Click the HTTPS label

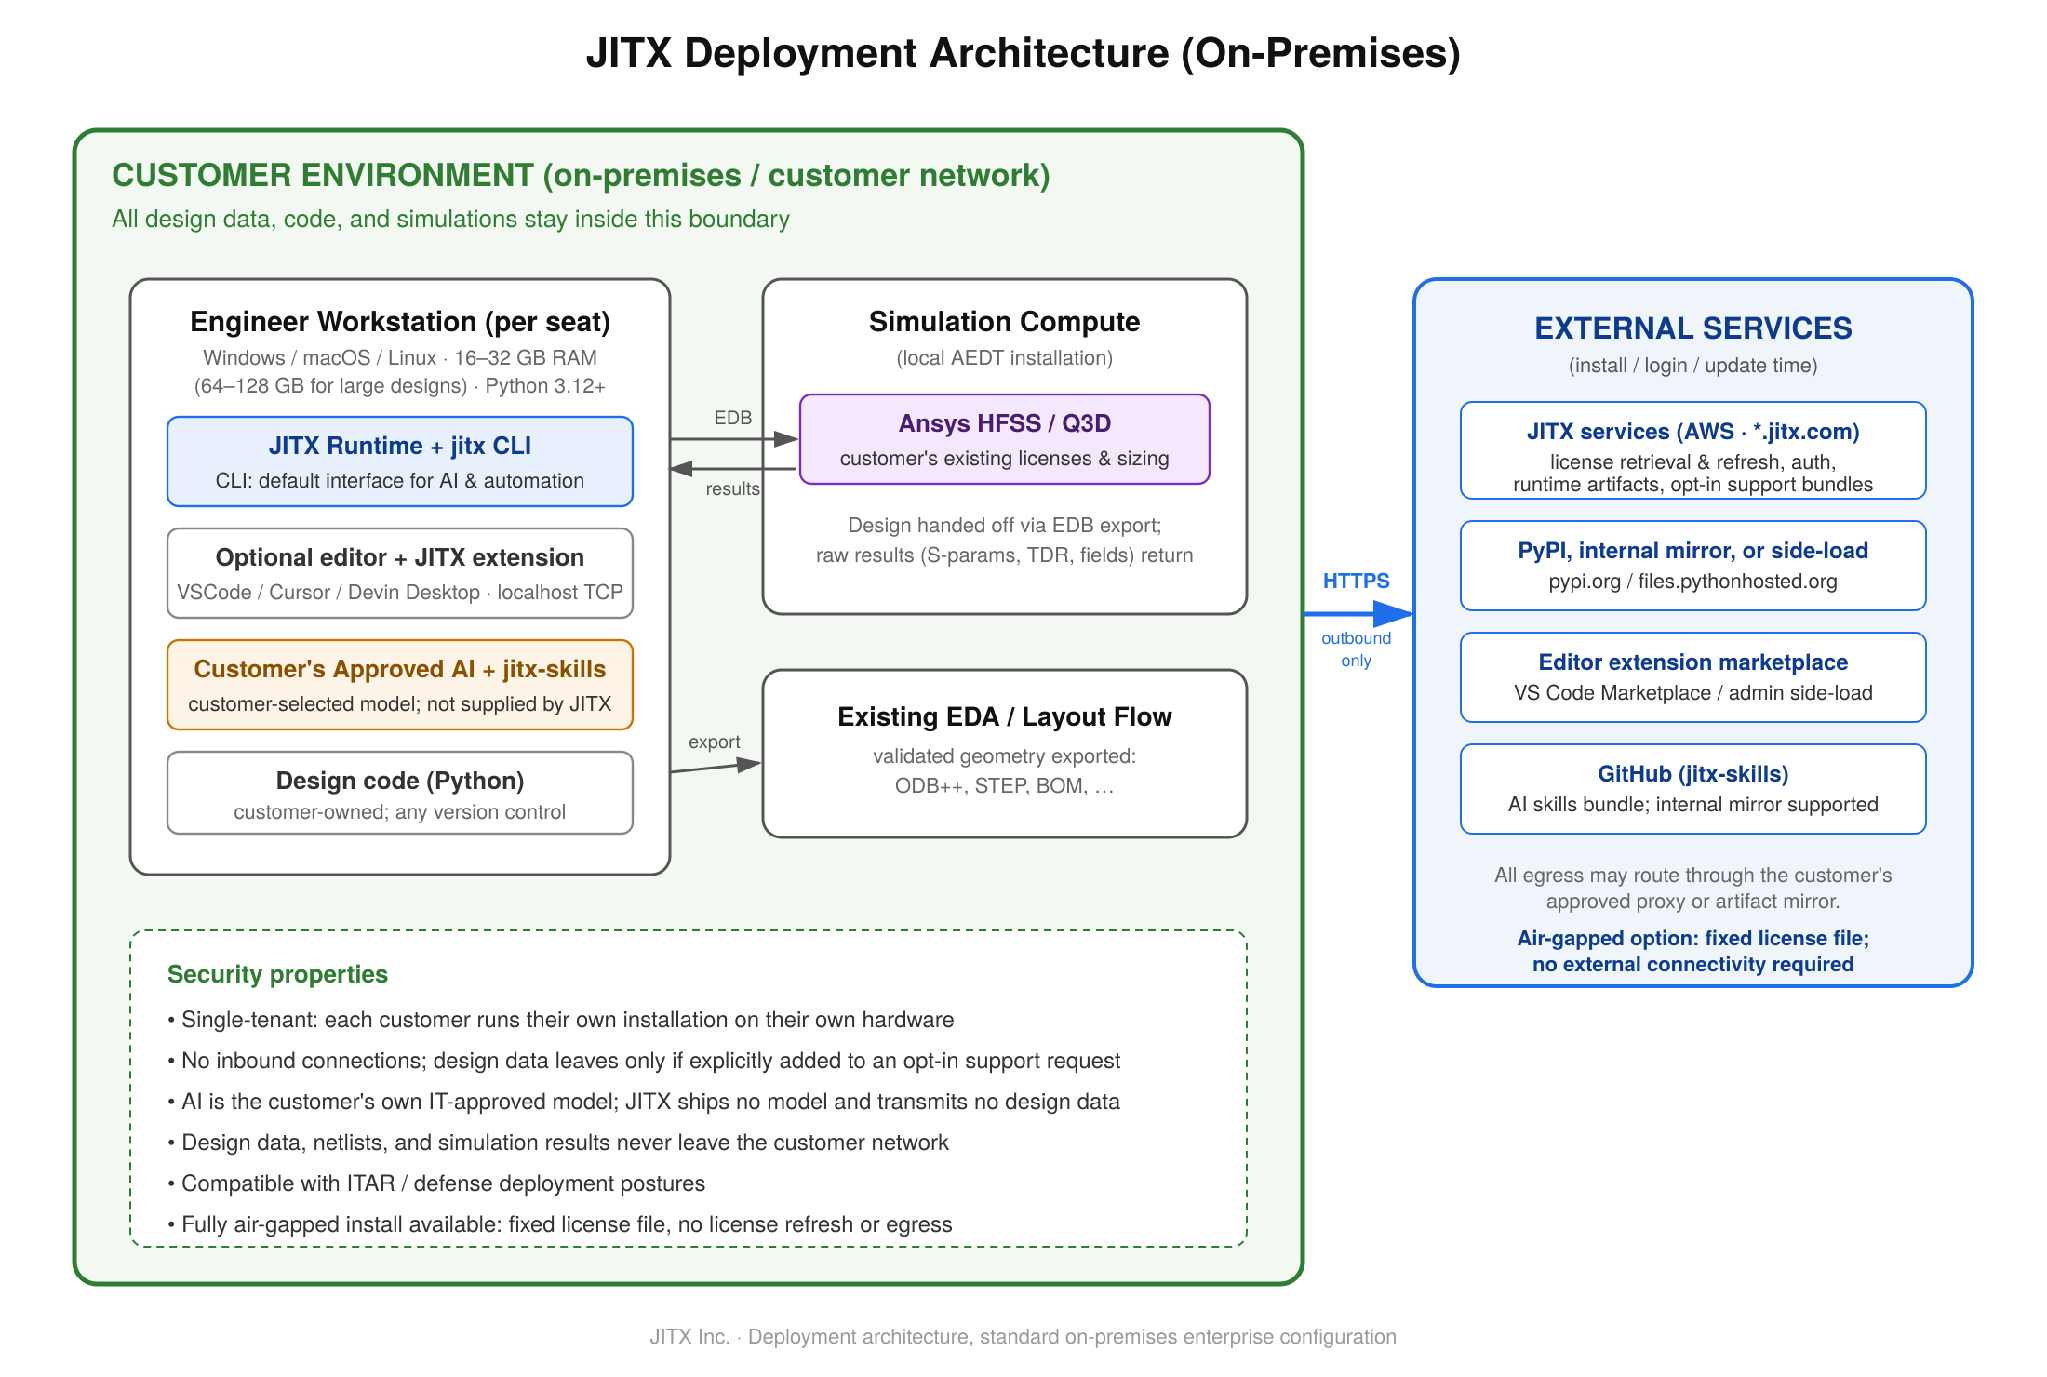[1356, 581]
